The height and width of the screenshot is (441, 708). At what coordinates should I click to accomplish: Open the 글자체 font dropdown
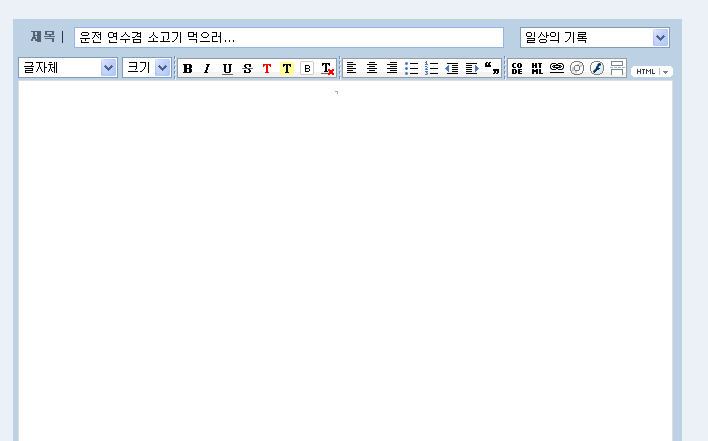(x=68, y=68)
